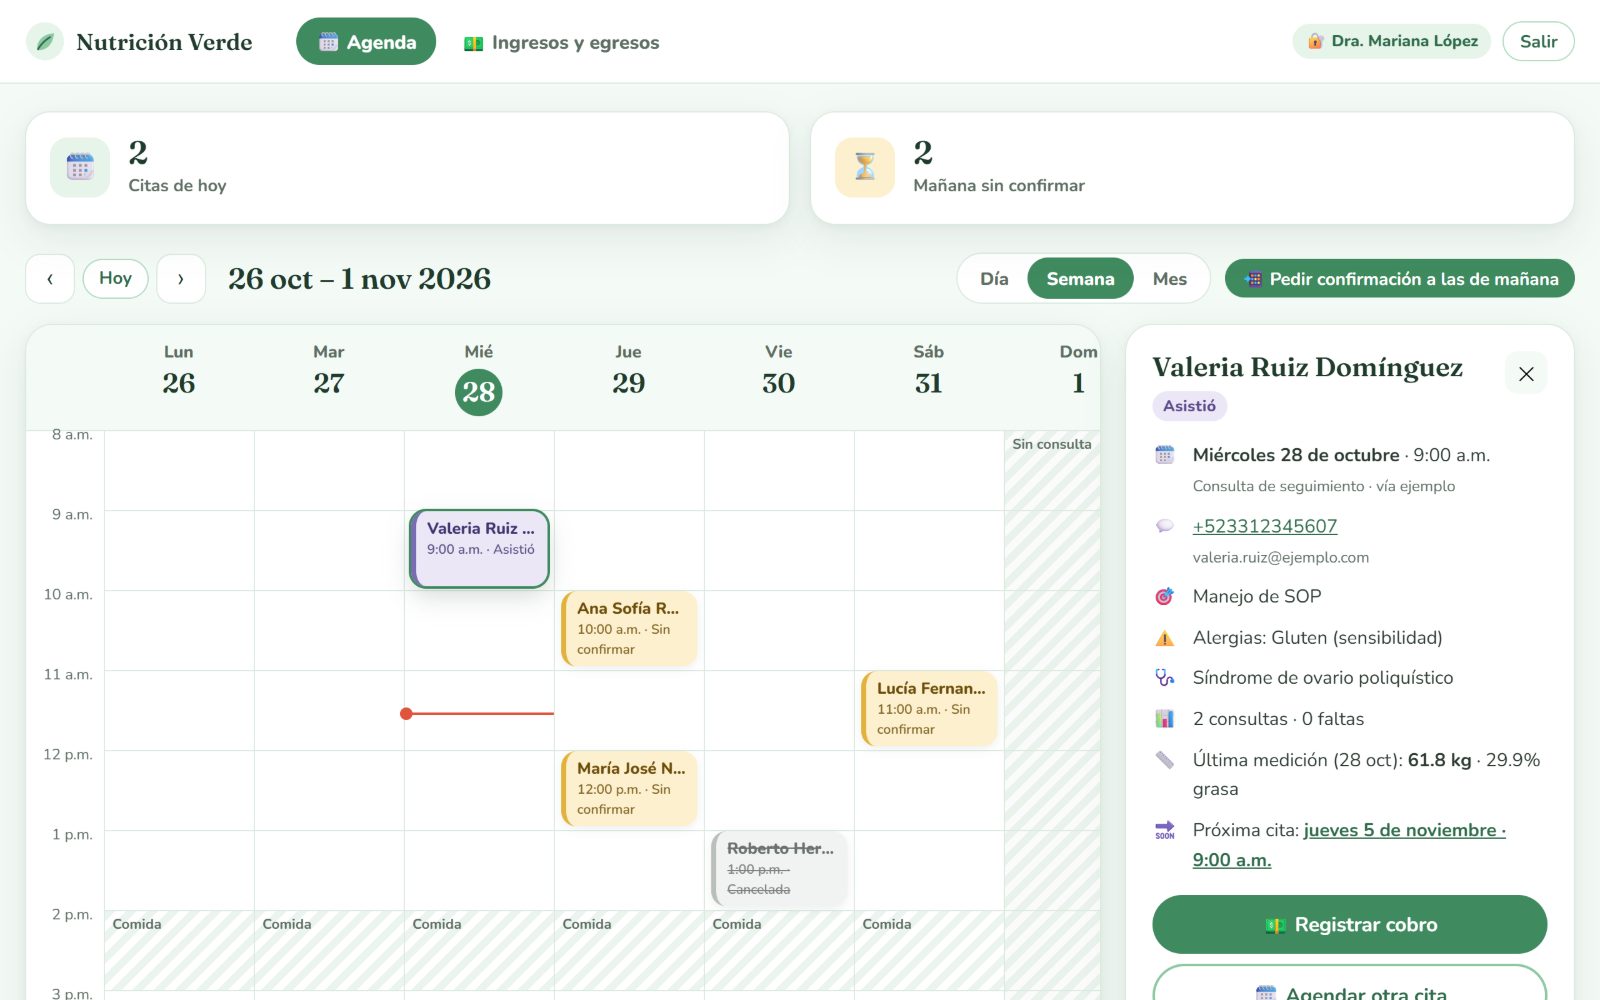Screen dimensions: 1600x1000
Task: Click the Registrar cobro button
Action: 1350,925
